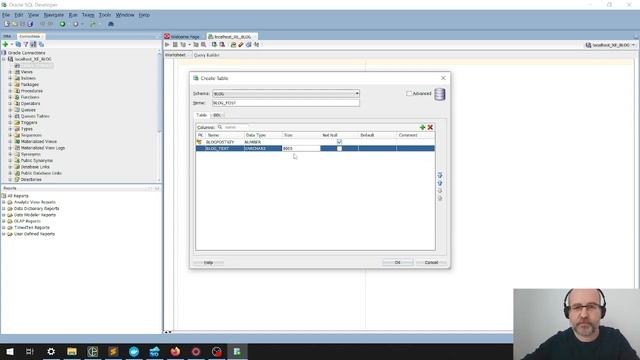This screenshot has width=640, height=360.
Task: Expand the Views tree node
Action: click(x=10, y=72)
